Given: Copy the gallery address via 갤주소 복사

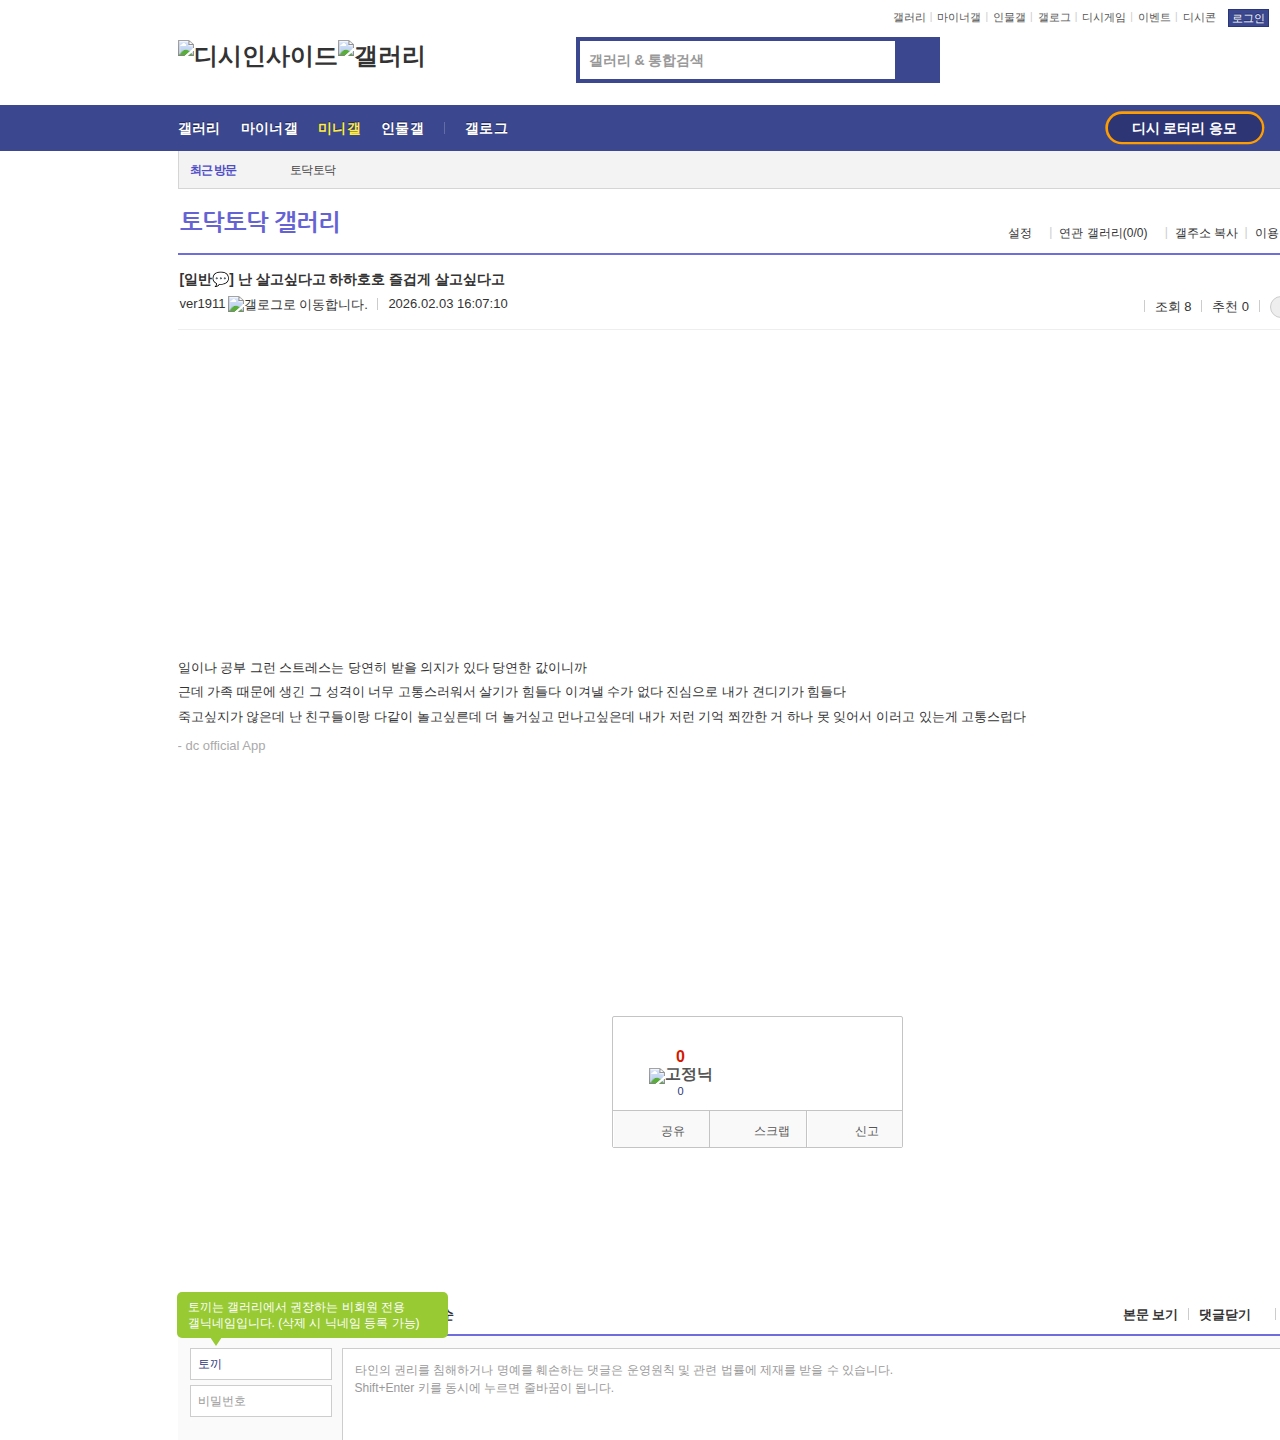Looking at the screenshot, I should coord(1206,233).
